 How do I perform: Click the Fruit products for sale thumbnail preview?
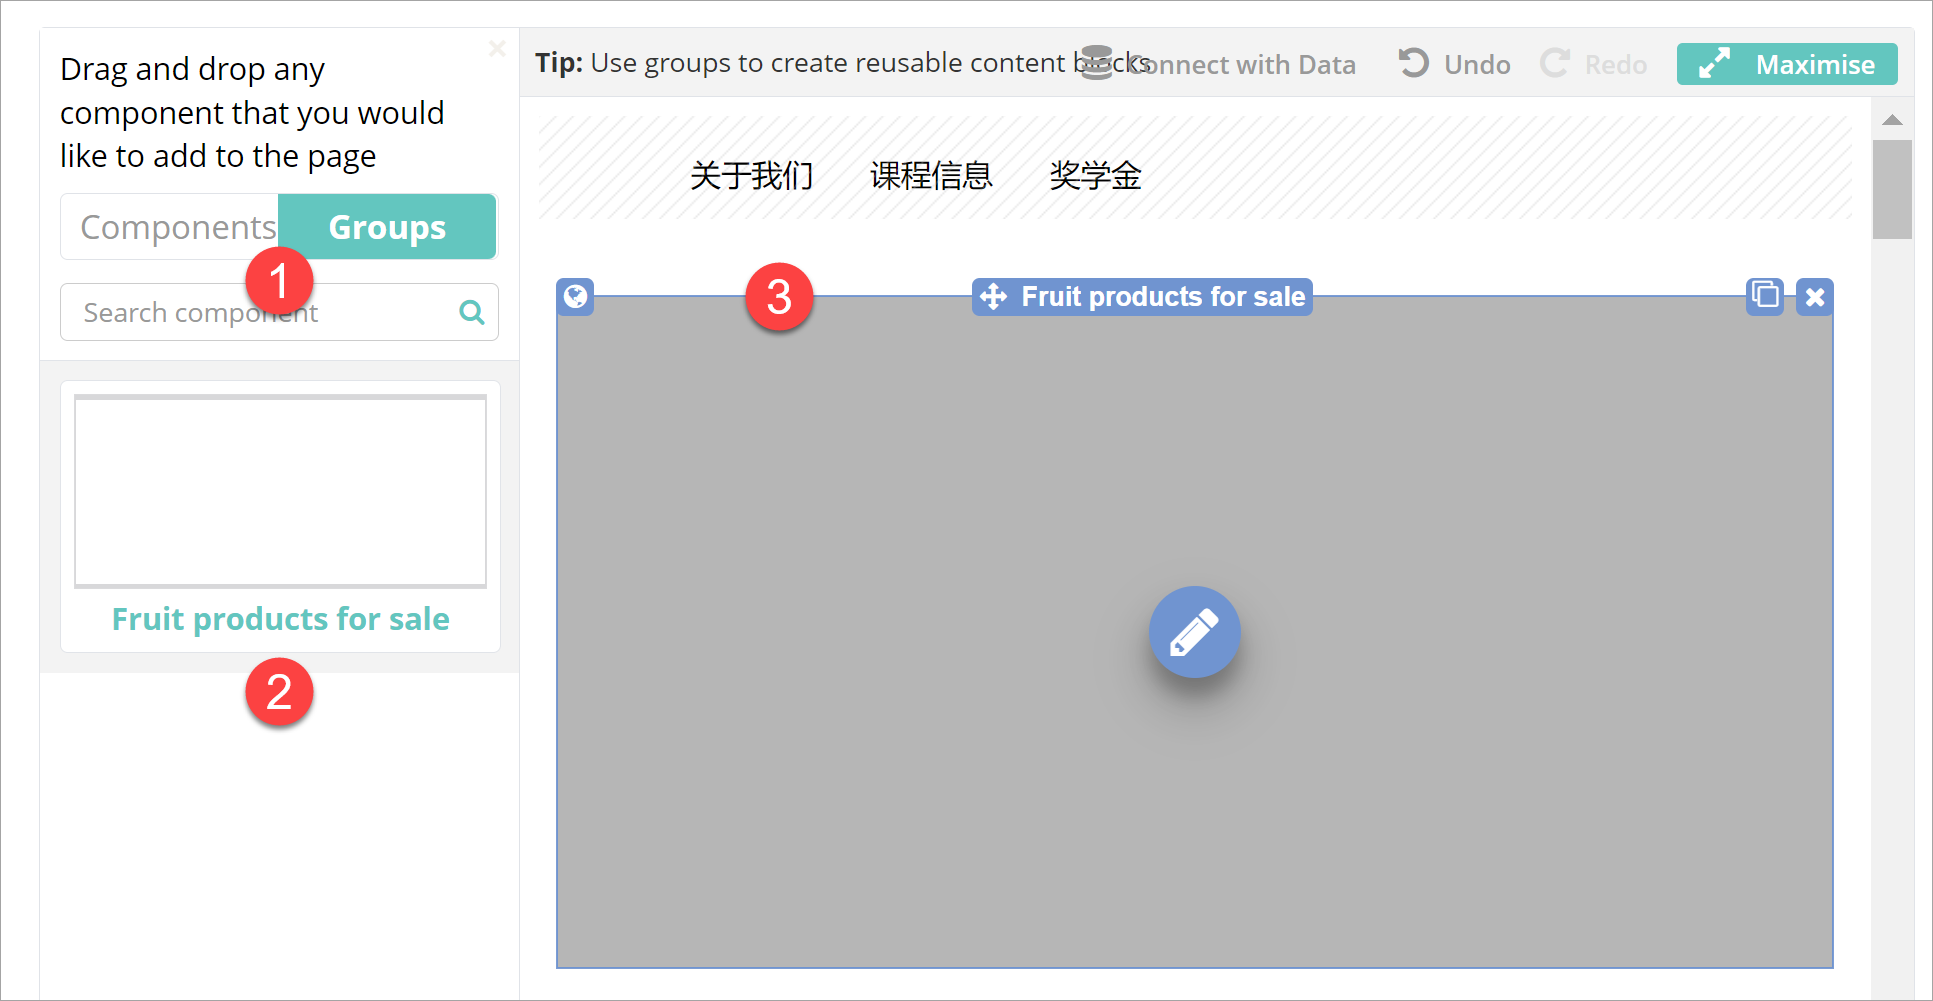point(280,491)
